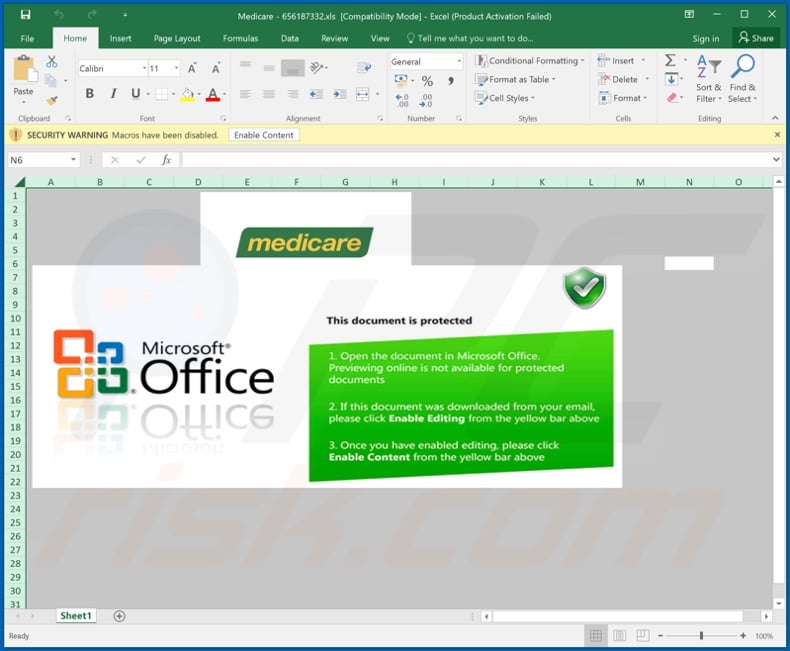
Task: Open Conditional Formatting menu
Action: coord(529,60)
